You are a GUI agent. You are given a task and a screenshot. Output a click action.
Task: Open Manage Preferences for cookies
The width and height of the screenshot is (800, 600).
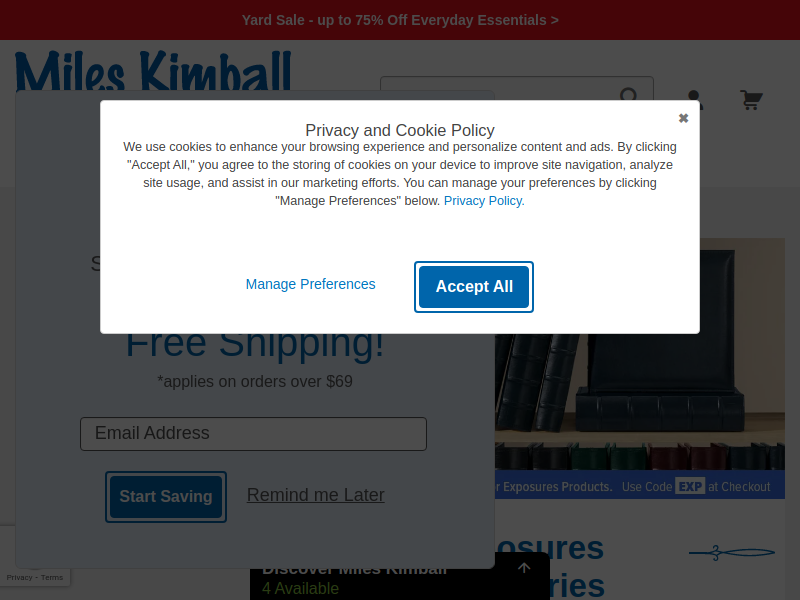tap(310, 284)
